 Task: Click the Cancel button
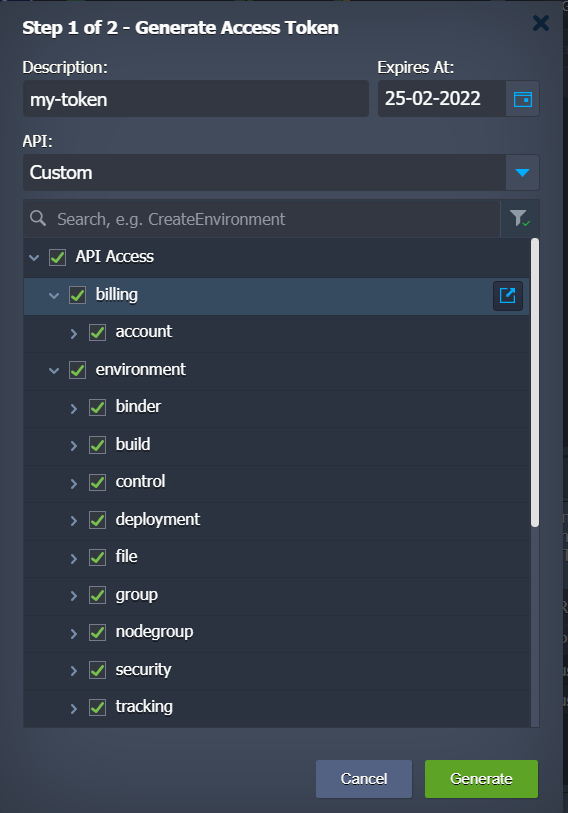pyautogui.click(x=364, y=779)
